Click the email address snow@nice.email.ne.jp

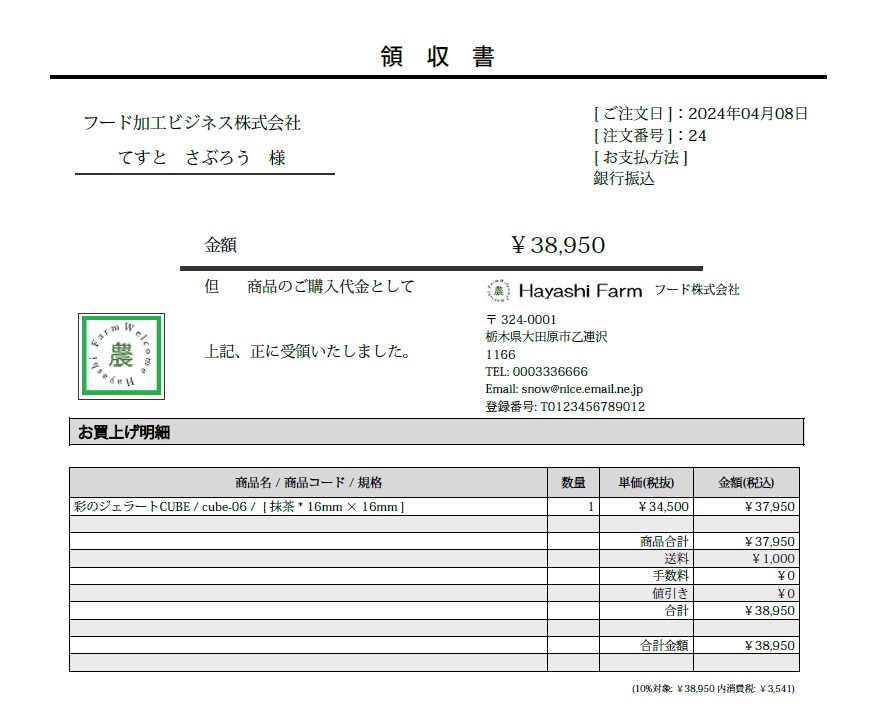coord(582,389)
